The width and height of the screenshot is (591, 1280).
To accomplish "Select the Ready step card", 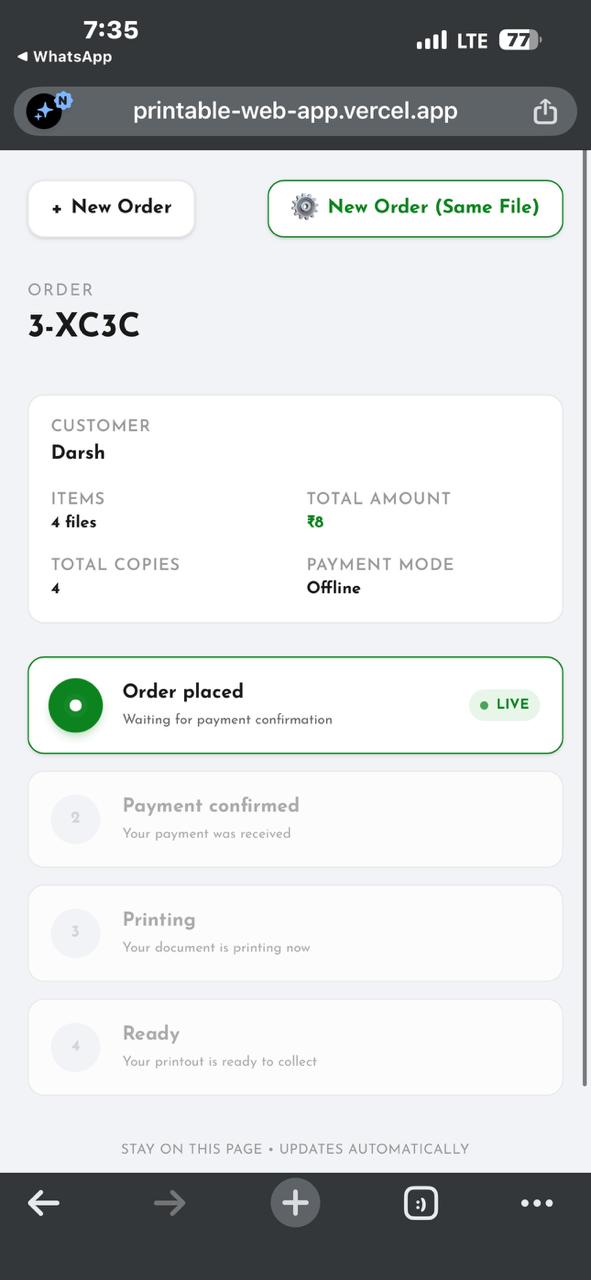I will (295, 1047).
